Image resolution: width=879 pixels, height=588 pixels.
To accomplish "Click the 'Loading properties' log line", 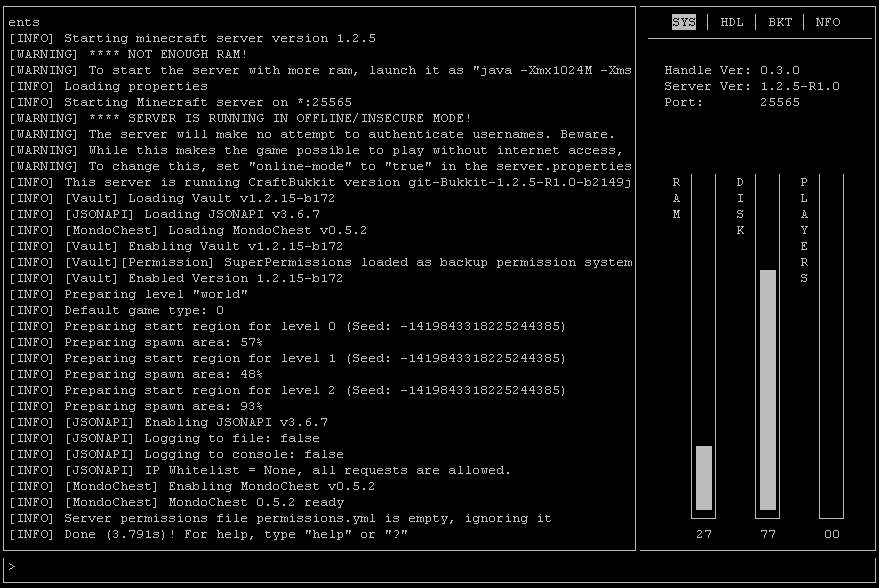I will [108, 86].
